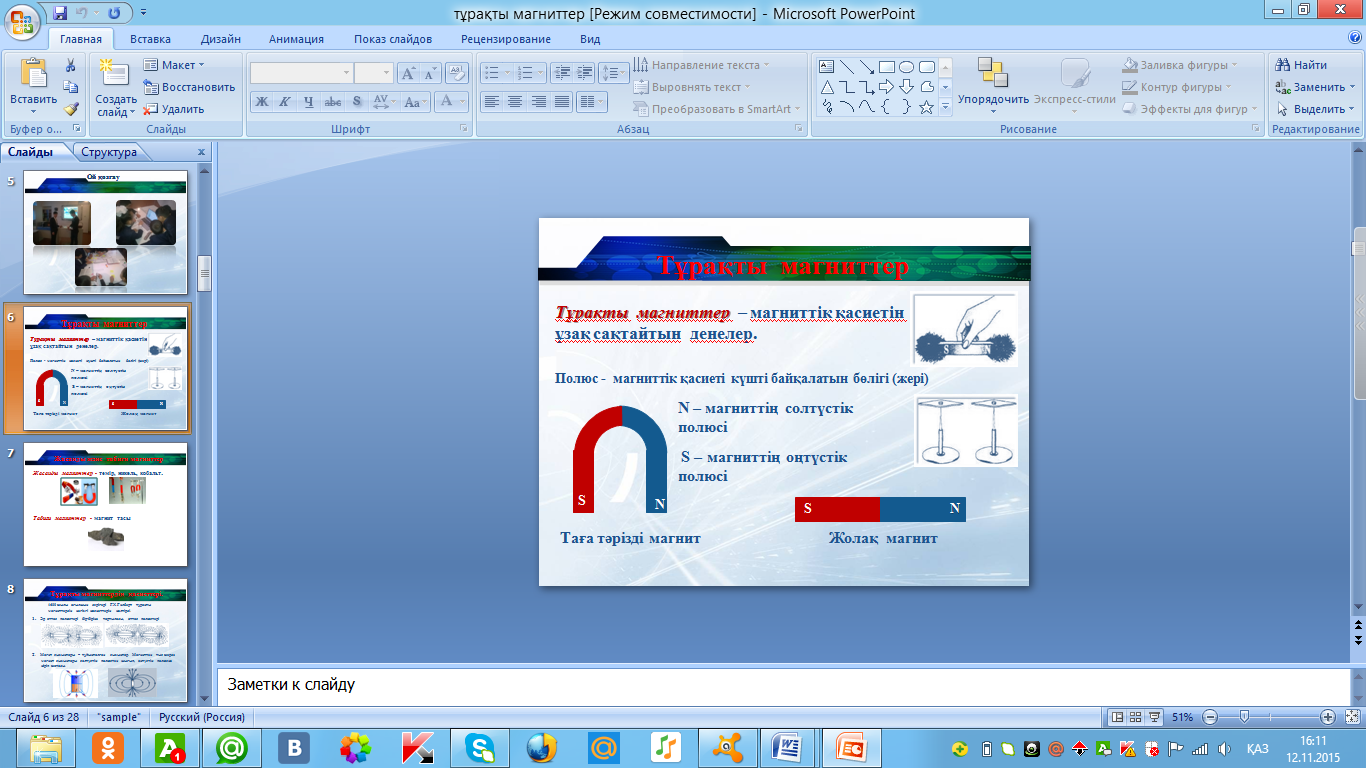This screenshot has width=1366, height=768.
Task: Open the Вставка ribbon tab
Action: coord(150,39)
